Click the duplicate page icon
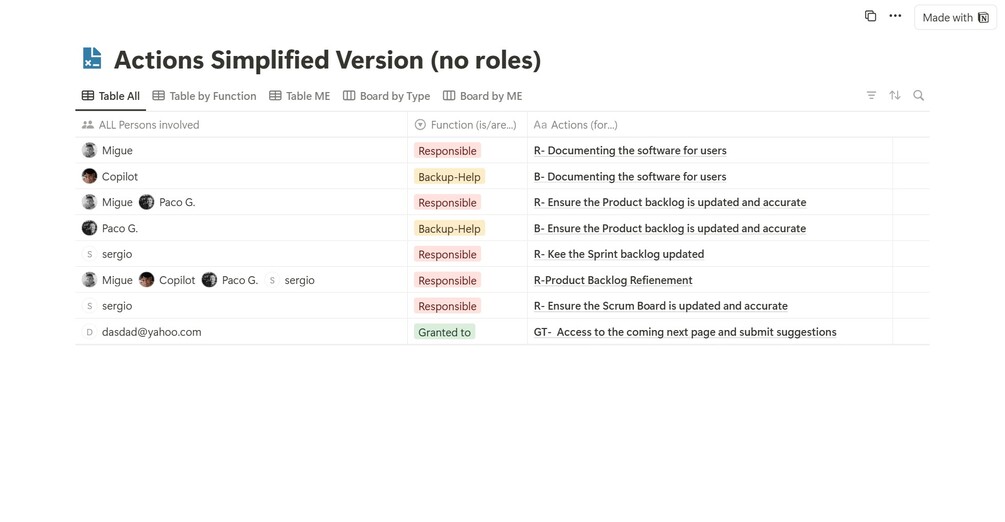The image size is (1005, 522). [x=870, y=16]
